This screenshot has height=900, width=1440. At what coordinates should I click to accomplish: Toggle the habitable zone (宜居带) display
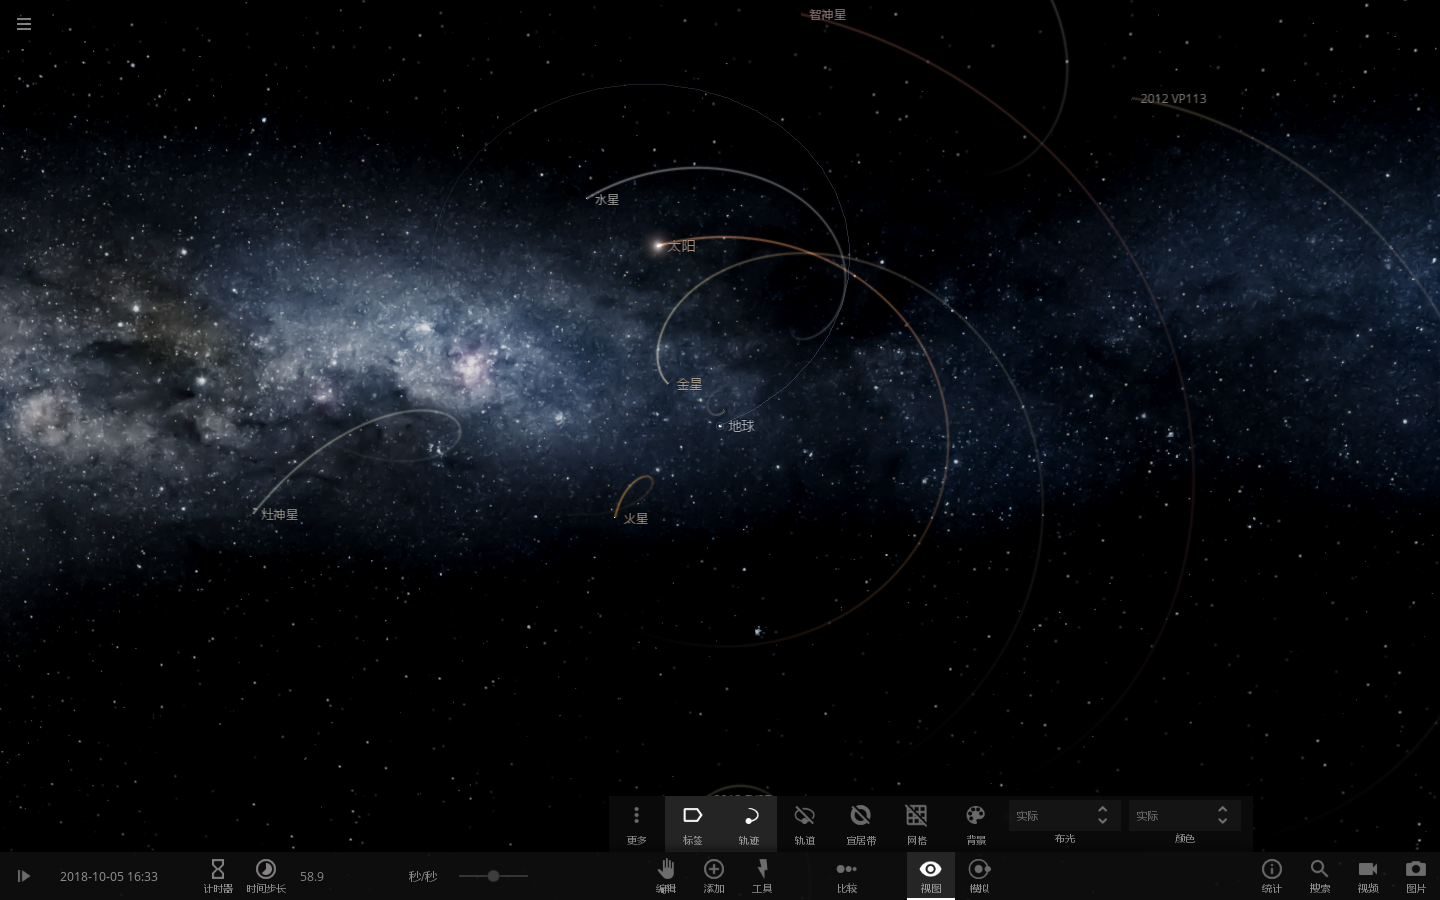pos(861,825)
